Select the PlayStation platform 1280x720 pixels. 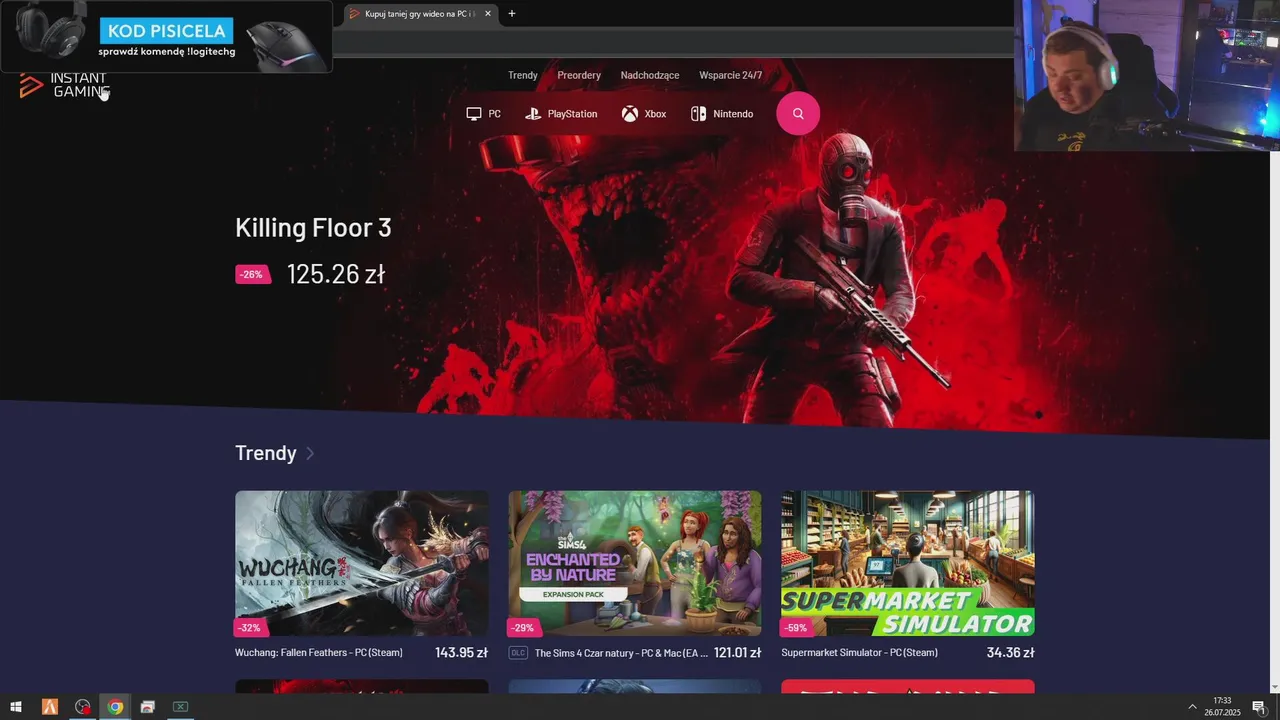click(x=561, y=114)
